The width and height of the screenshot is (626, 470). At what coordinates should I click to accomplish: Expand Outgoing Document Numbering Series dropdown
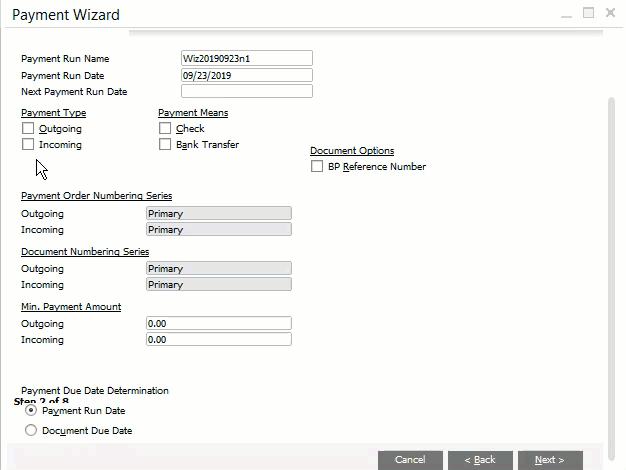pos(218,269)
